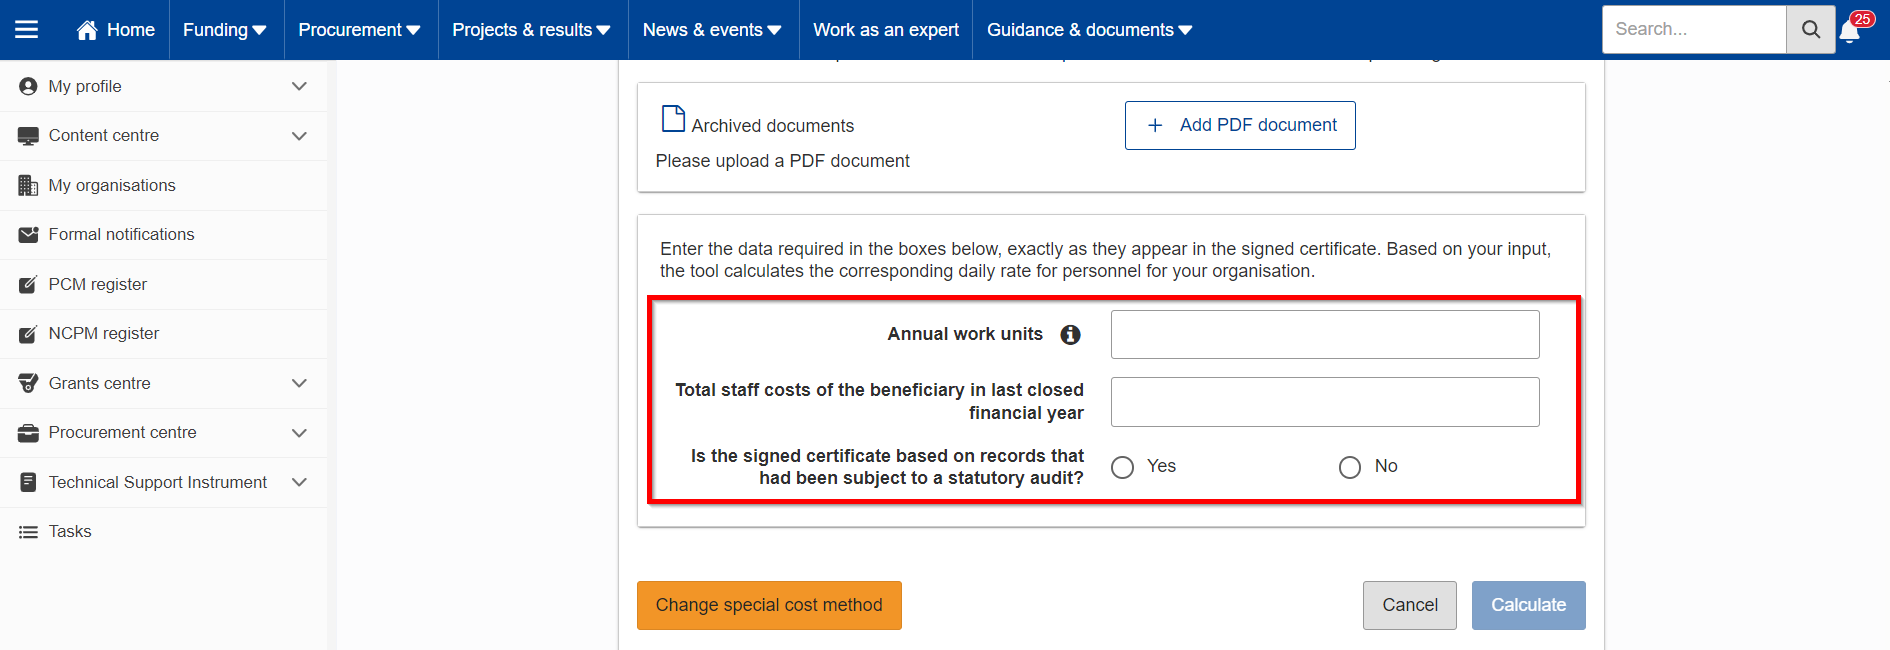Viewport: 1890px width, 650px height.
Task: Open the hamburger menu icon
Action: [27, 30]
